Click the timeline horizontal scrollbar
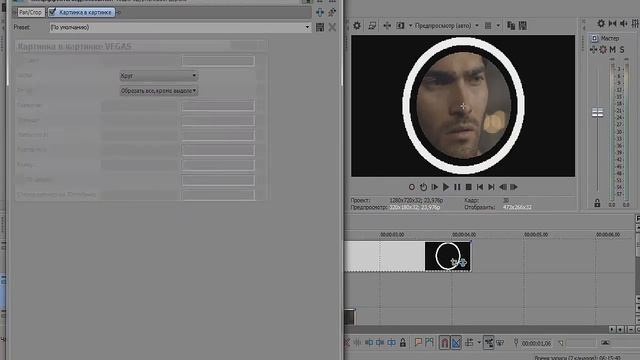640x360 pixels. pyautogui.click(x=476, y=329)
